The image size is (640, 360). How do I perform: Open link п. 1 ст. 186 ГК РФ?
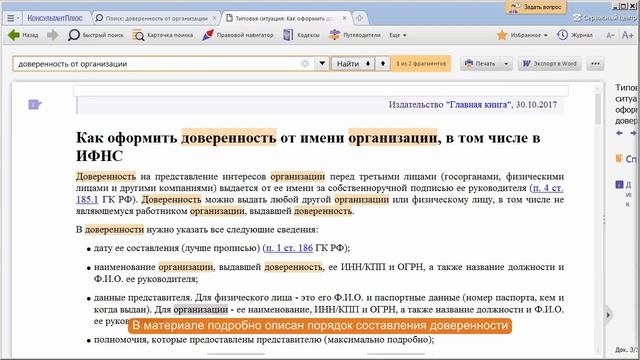pos(289,248)
